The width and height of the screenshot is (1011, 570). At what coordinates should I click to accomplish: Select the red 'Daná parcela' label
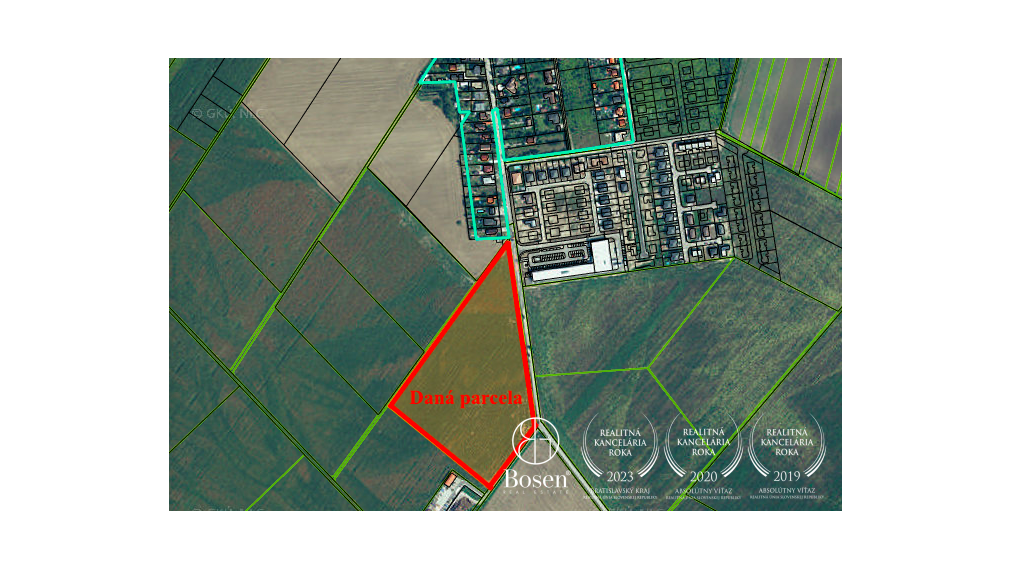click(x=465, y=398)
